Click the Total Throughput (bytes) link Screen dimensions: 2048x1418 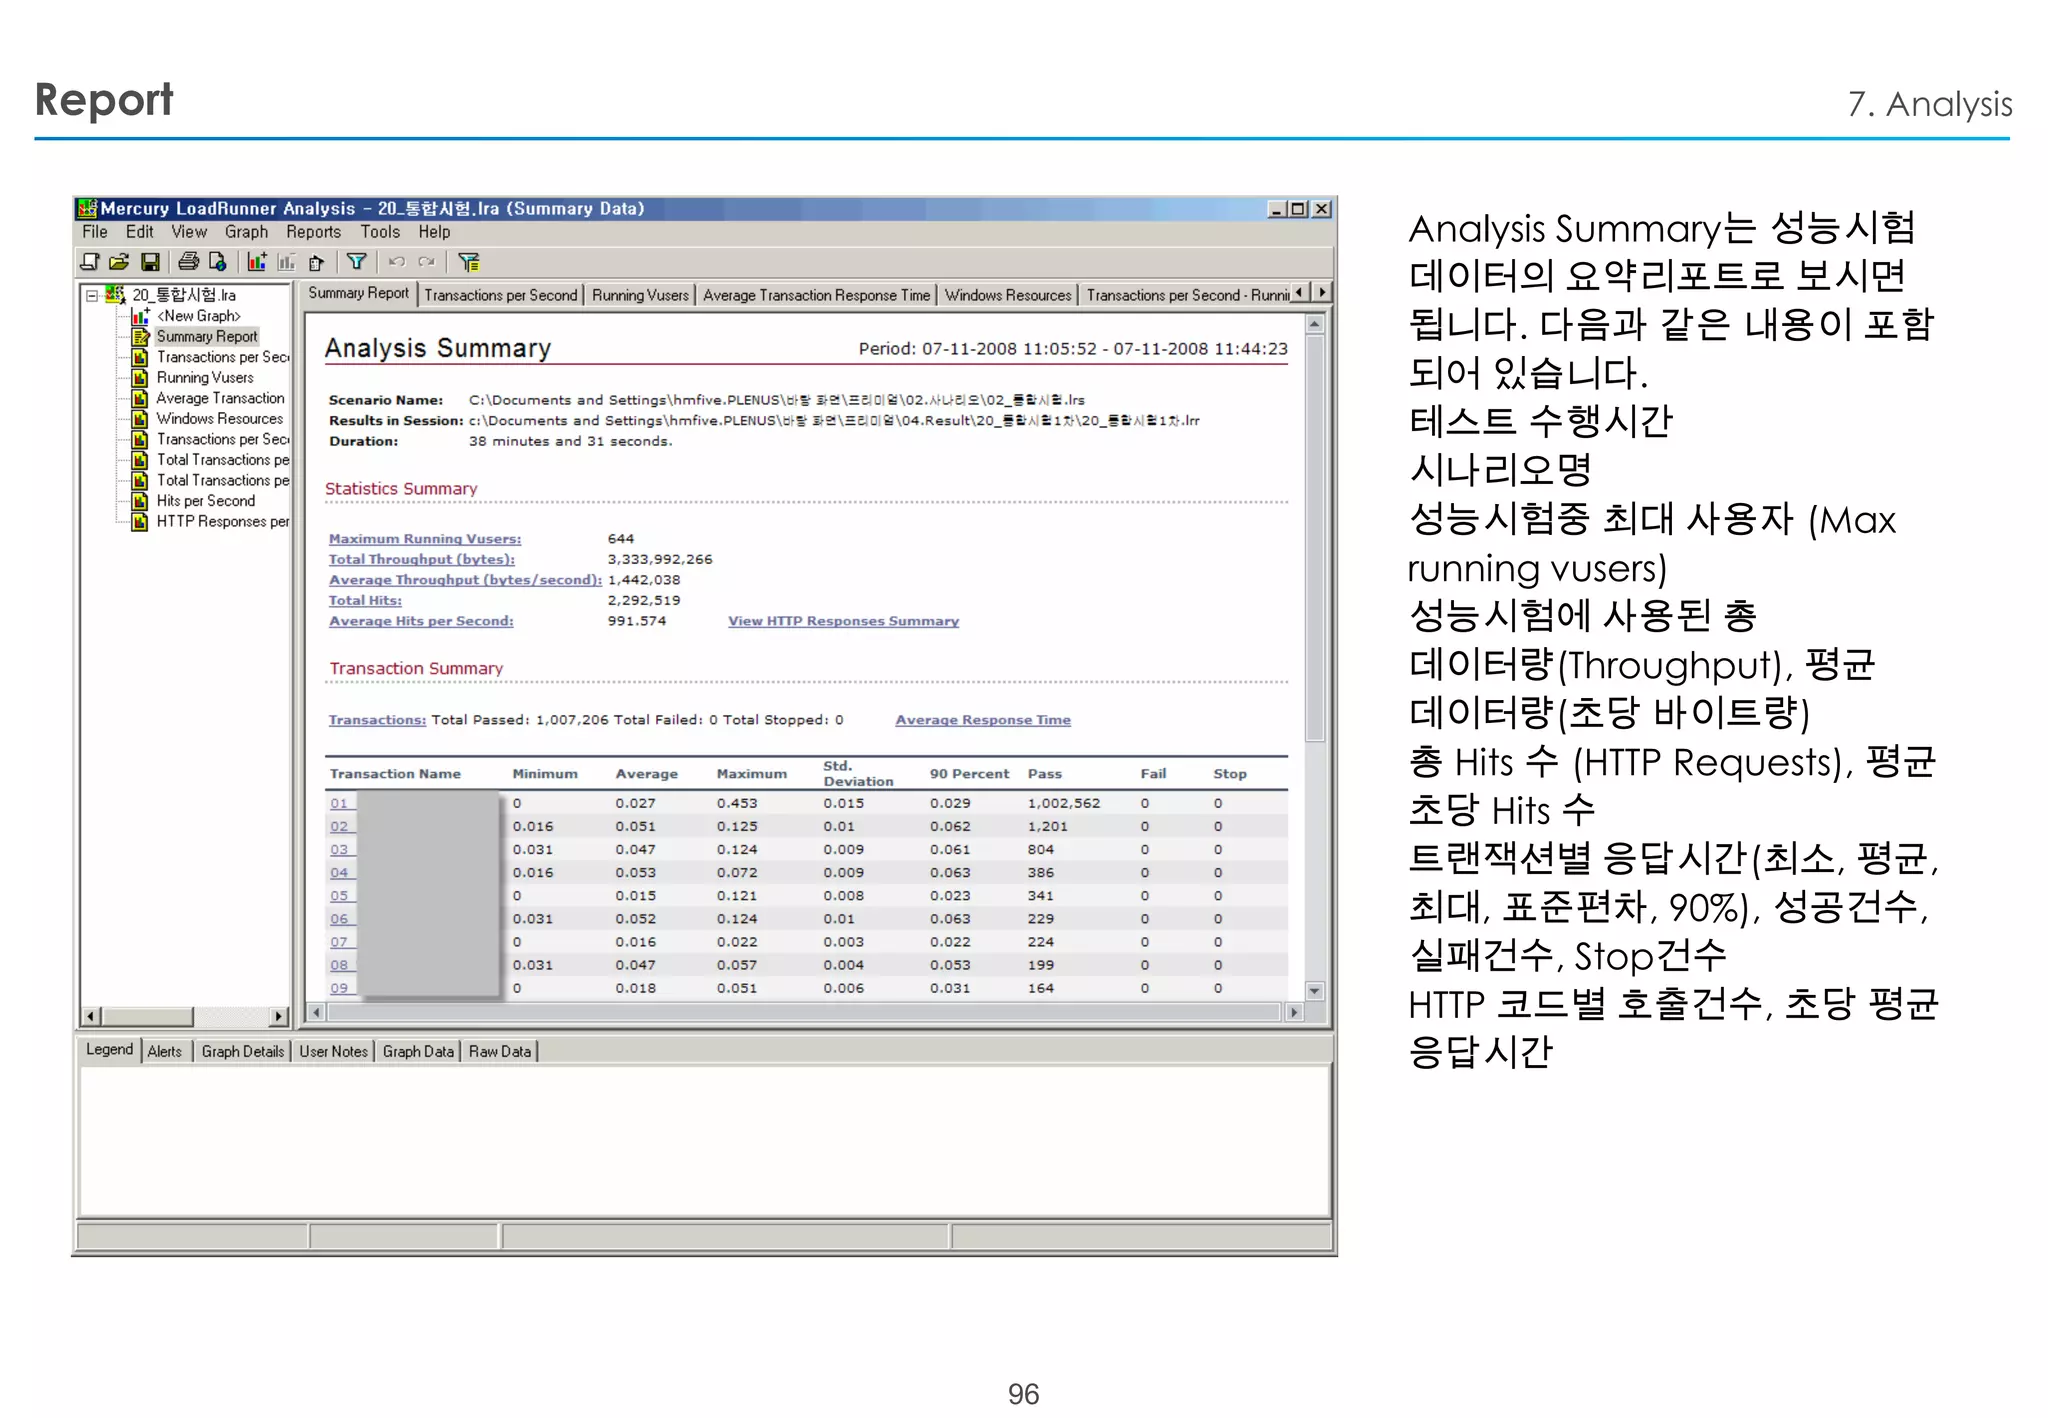point(422,560)
